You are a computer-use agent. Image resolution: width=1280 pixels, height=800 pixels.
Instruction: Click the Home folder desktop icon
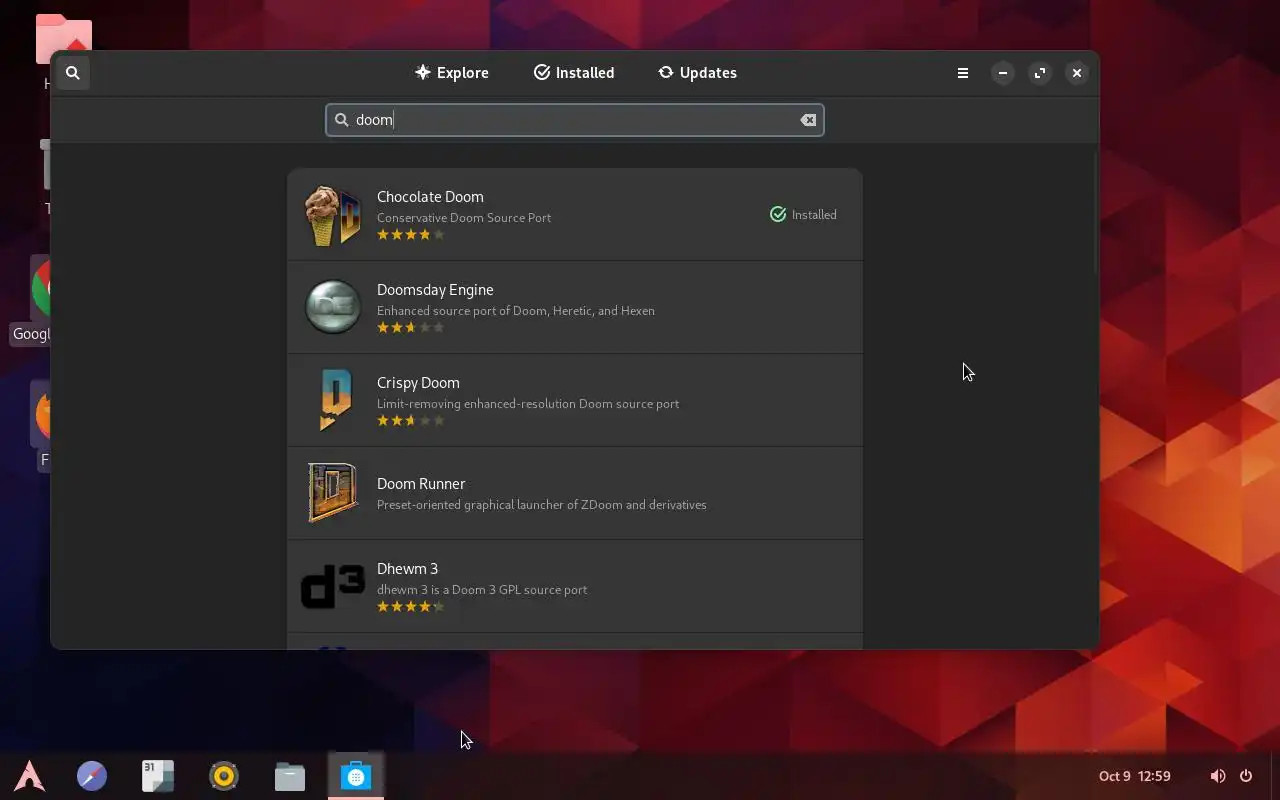pos(64,32)
